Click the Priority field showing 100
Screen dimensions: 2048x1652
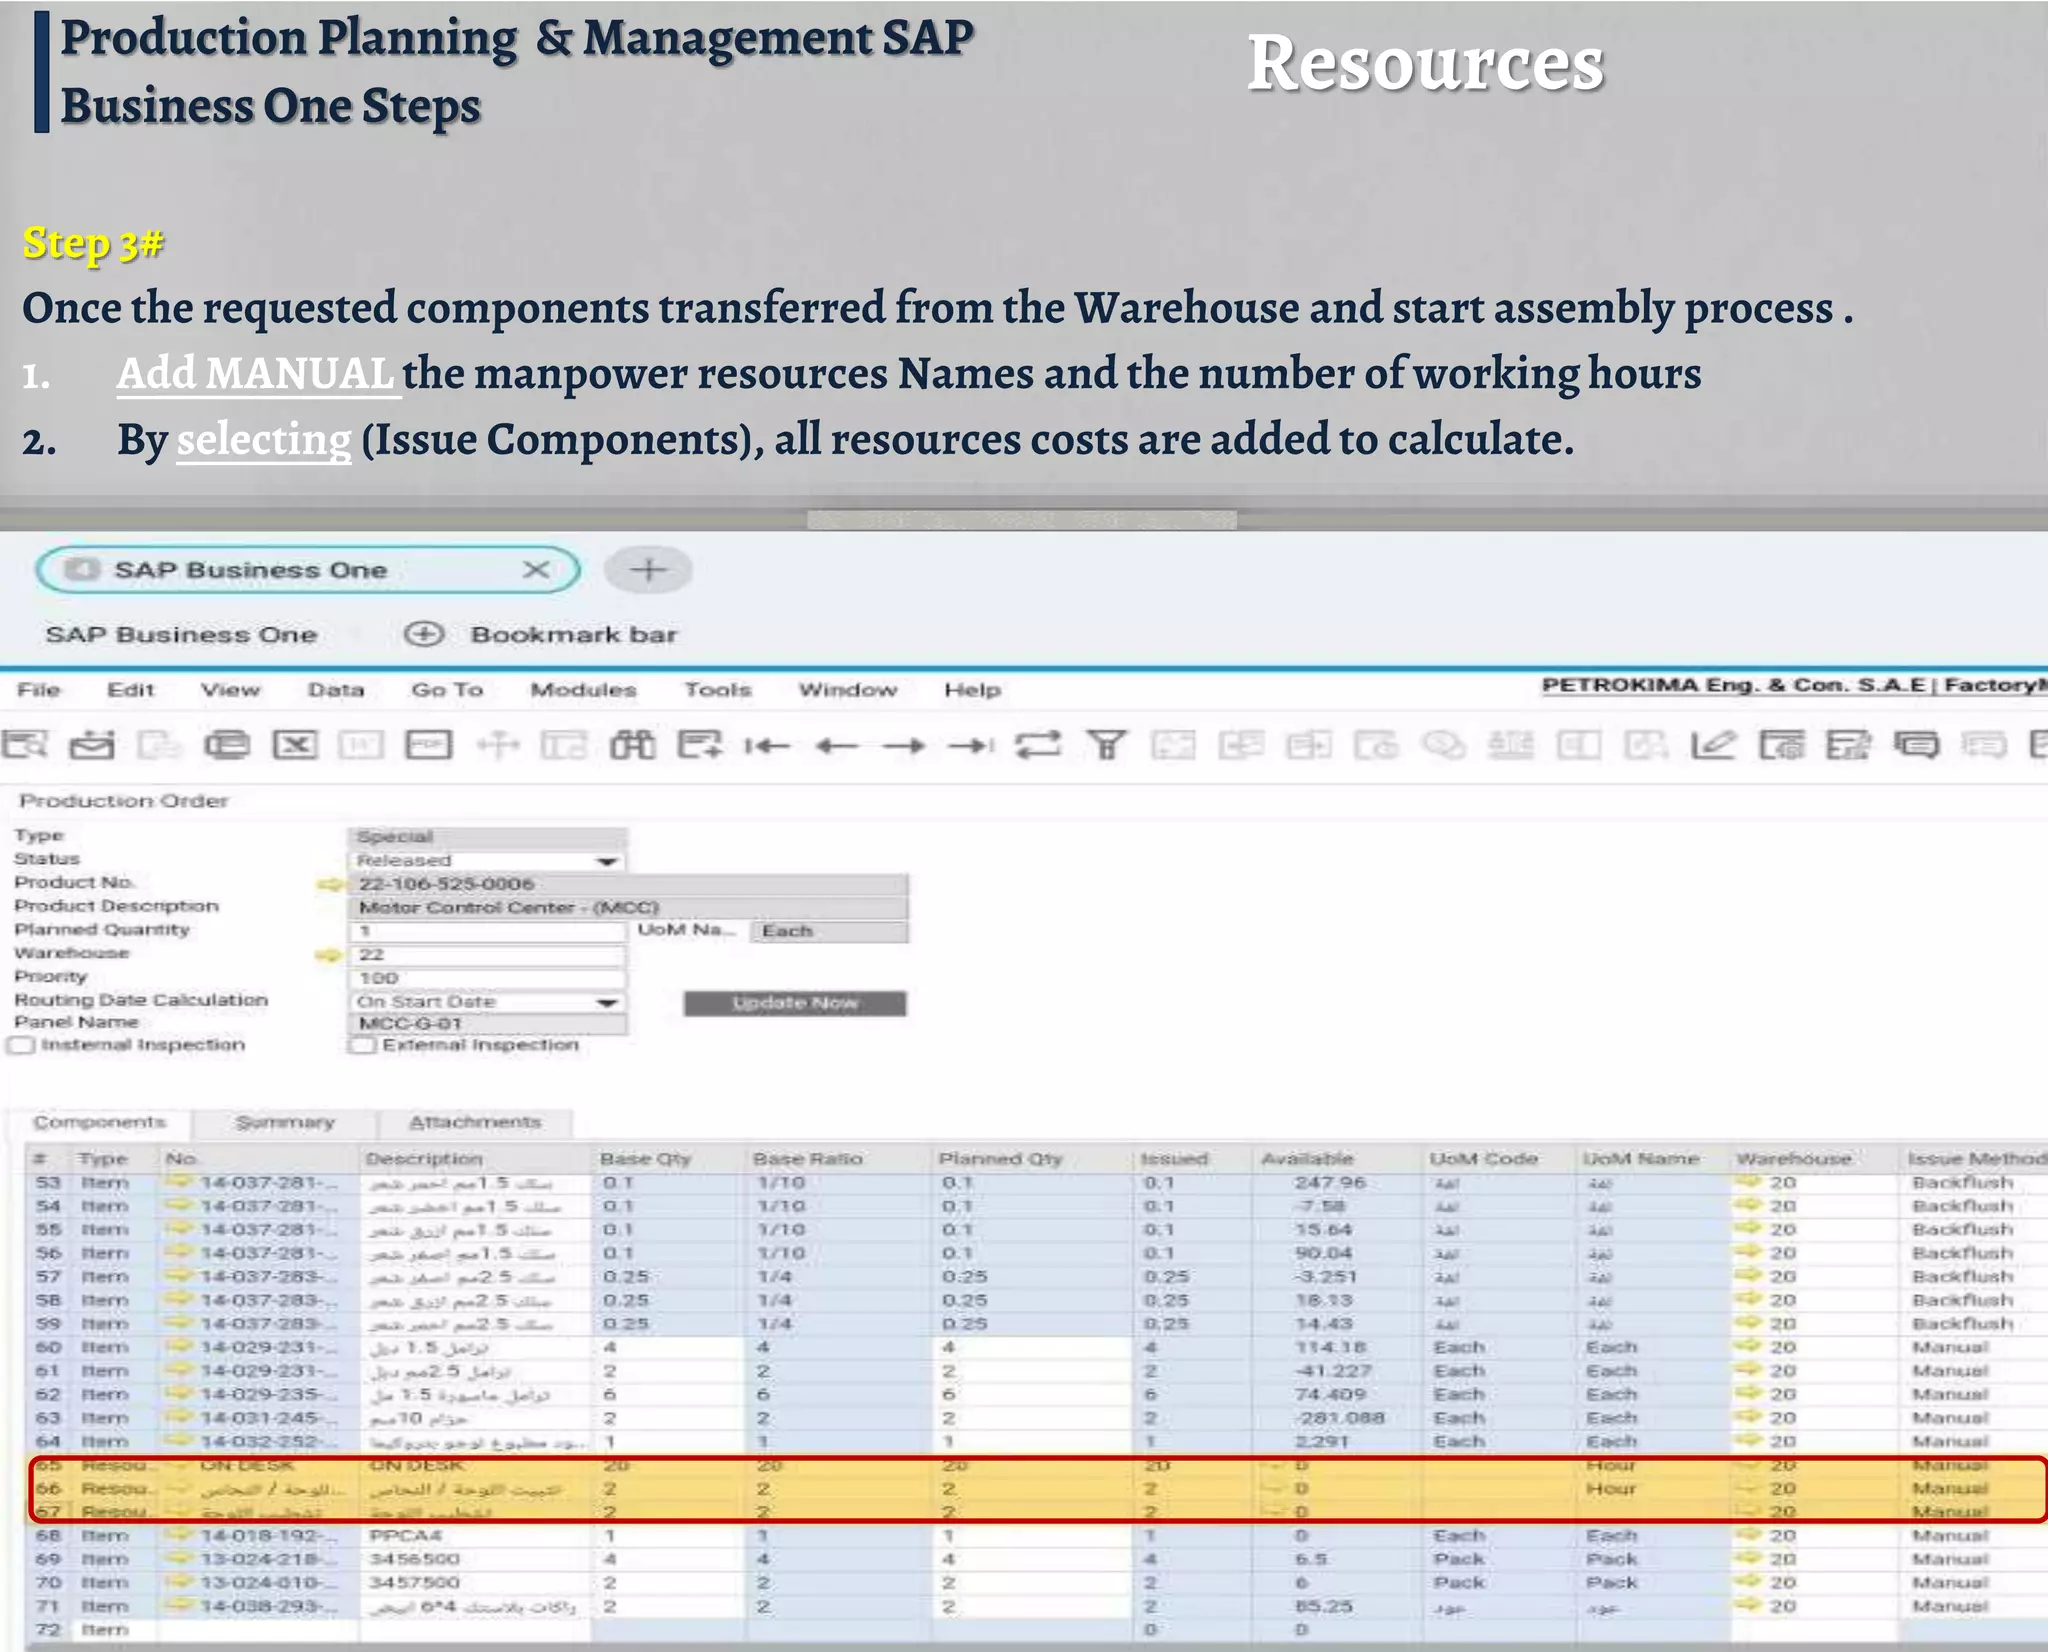tap(487, 978)
